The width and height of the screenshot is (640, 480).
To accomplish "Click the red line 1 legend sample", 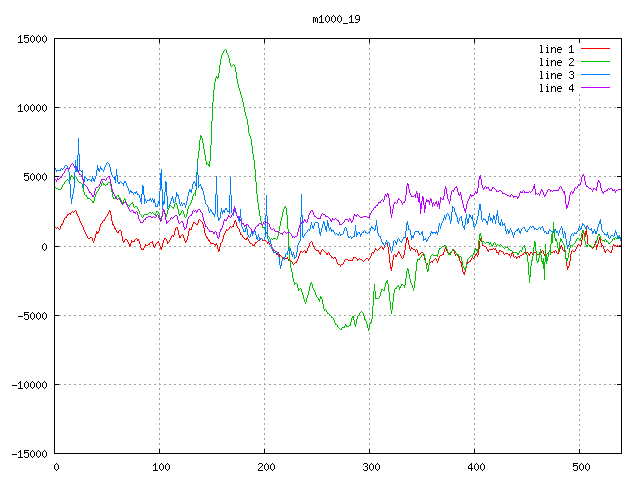I will click(596, 49).
